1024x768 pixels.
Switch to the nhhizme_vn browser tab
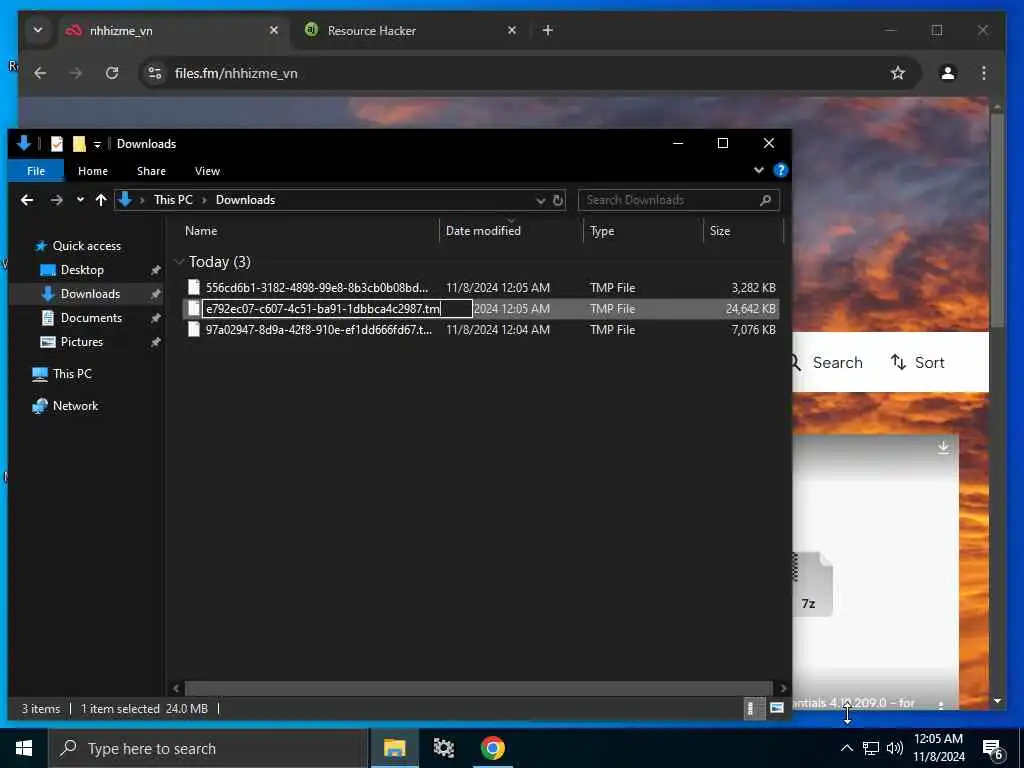pyautogui.click(x=172, y=31)
